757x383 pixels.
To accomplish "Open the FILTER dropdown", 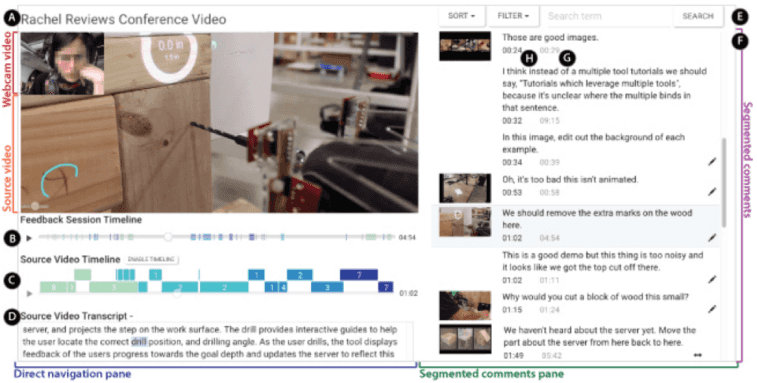I will click(513, 16).
